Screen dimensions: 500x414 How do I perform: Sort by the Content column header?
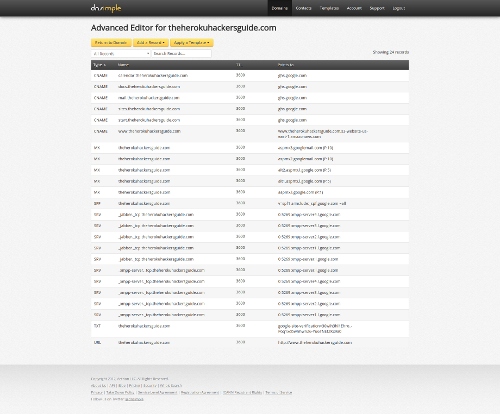point(286,65)
